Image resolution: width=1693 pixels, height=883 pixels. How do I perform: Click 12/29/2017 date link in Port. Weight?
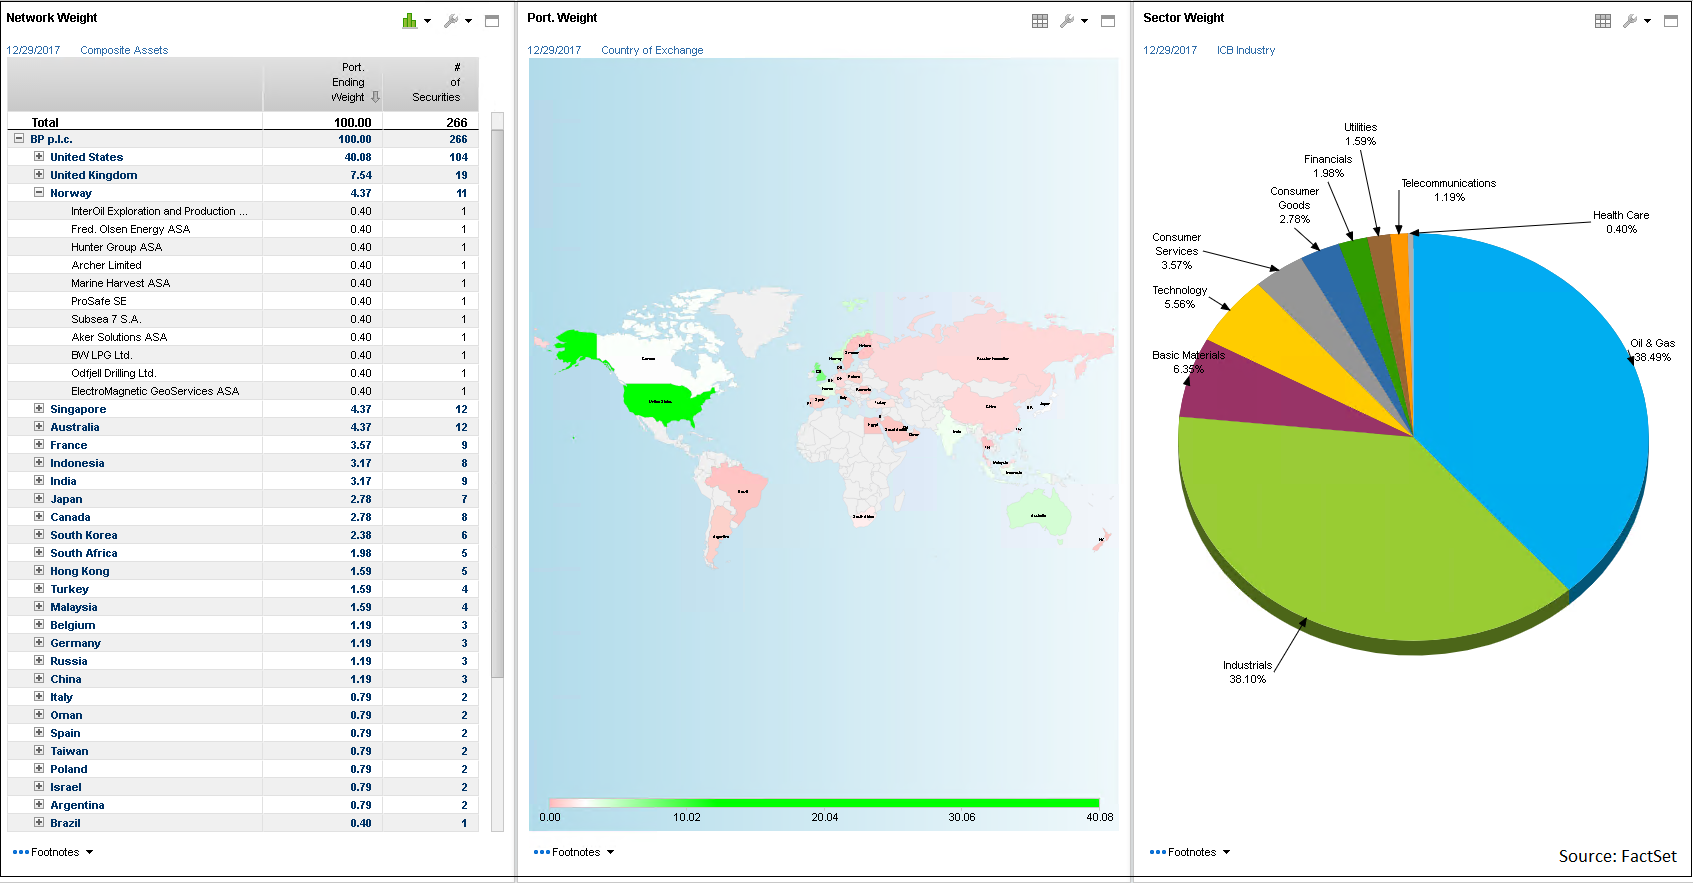(554, 50)
